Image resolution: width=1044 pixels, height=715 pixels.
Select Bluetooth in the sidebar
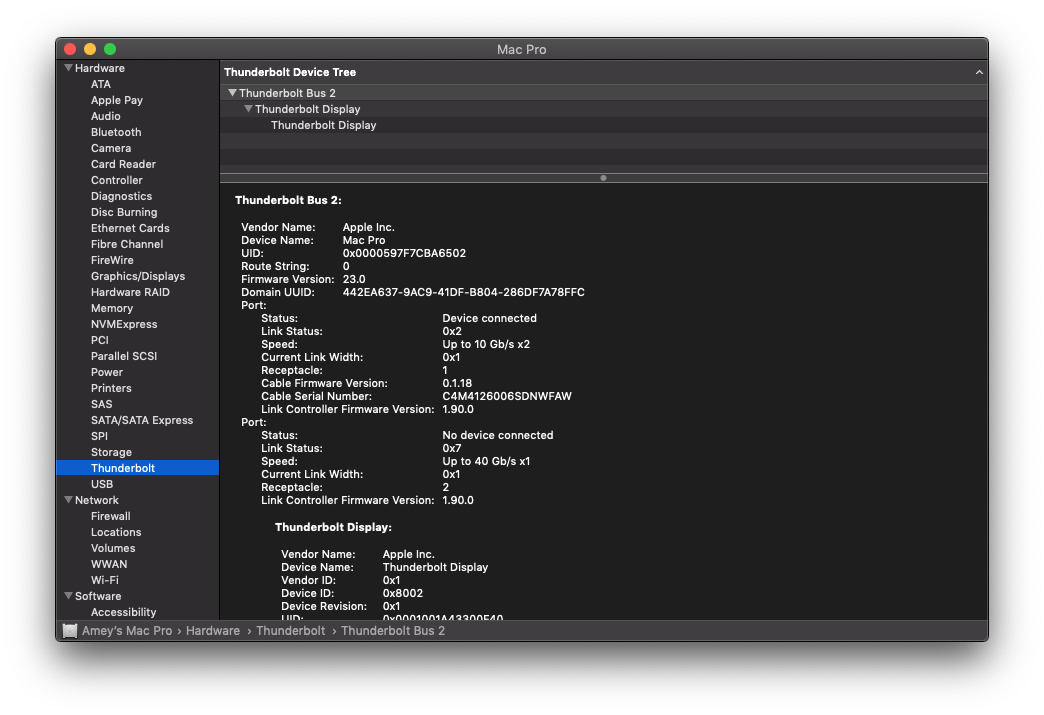point(117,132)
